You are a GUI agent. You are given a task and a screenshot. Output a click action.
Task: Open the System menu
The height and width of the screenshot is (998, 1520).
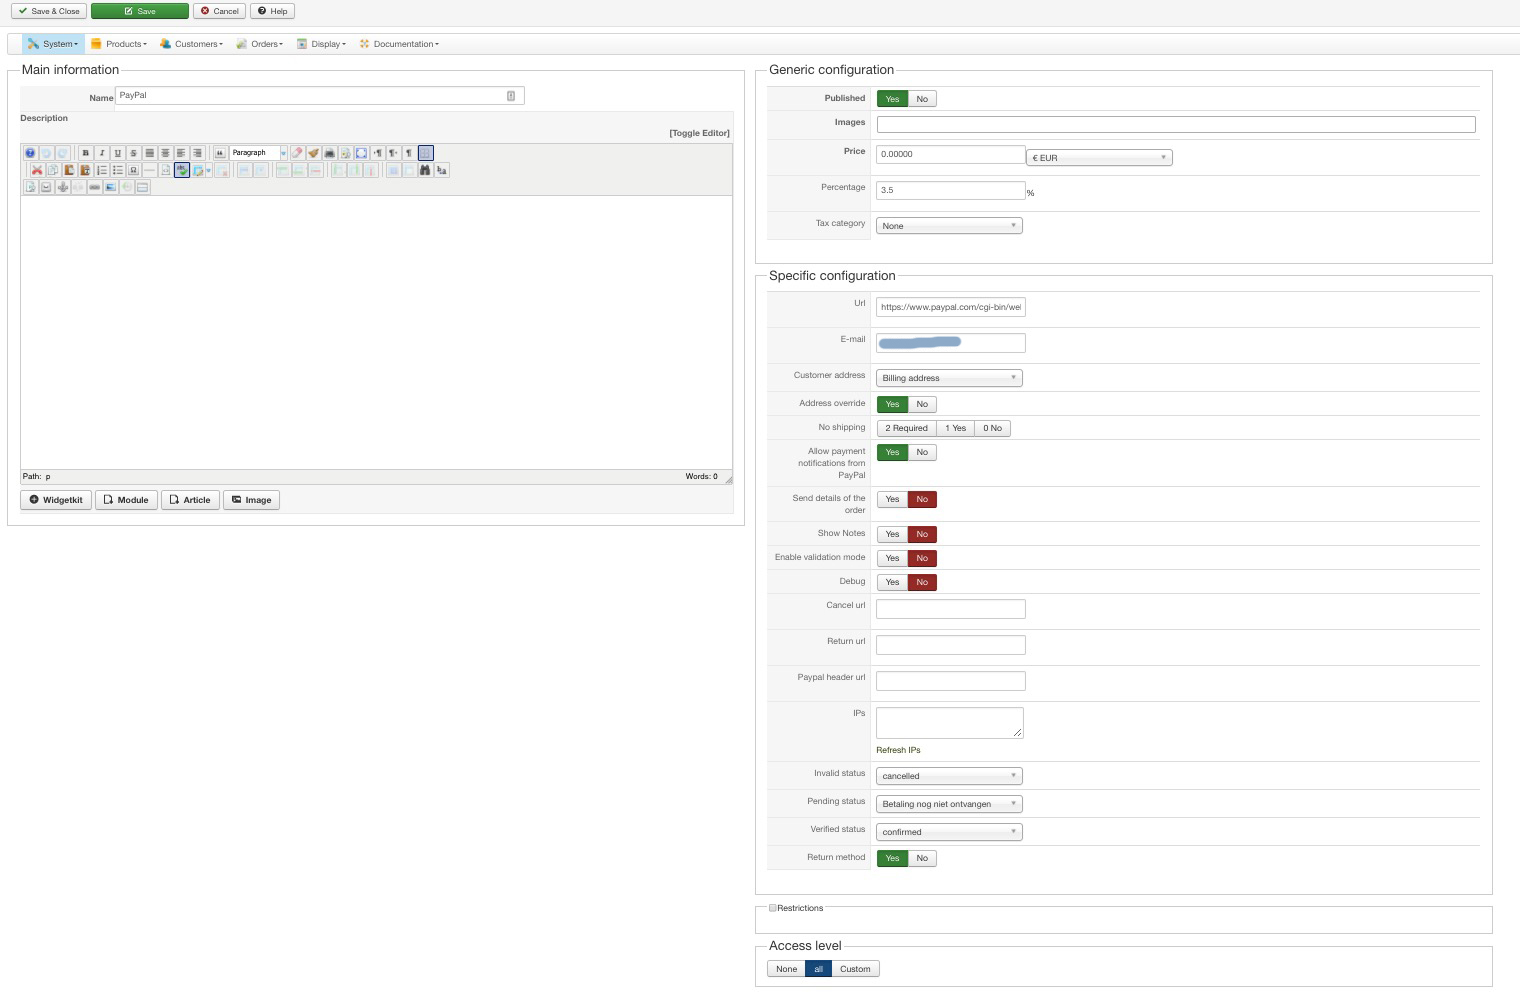[x=53, y=44]
